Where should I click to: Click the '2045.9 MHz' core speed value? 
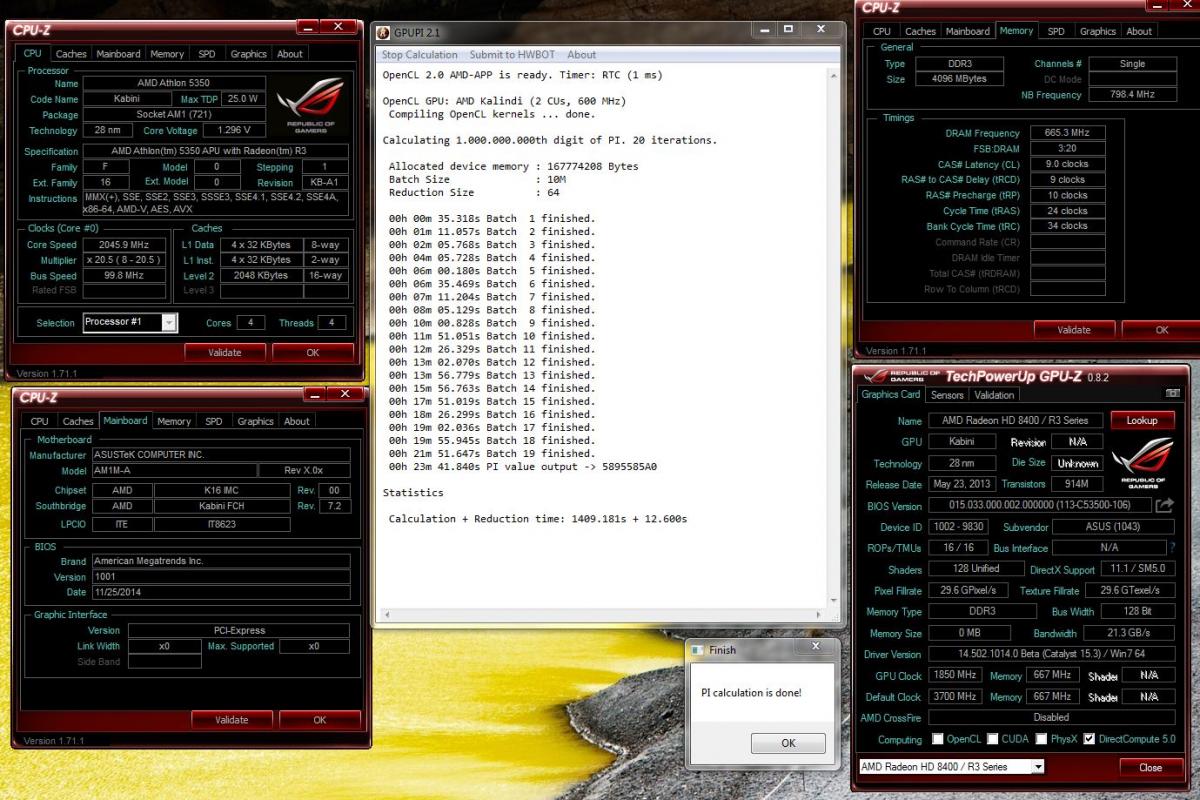[124, 244]
